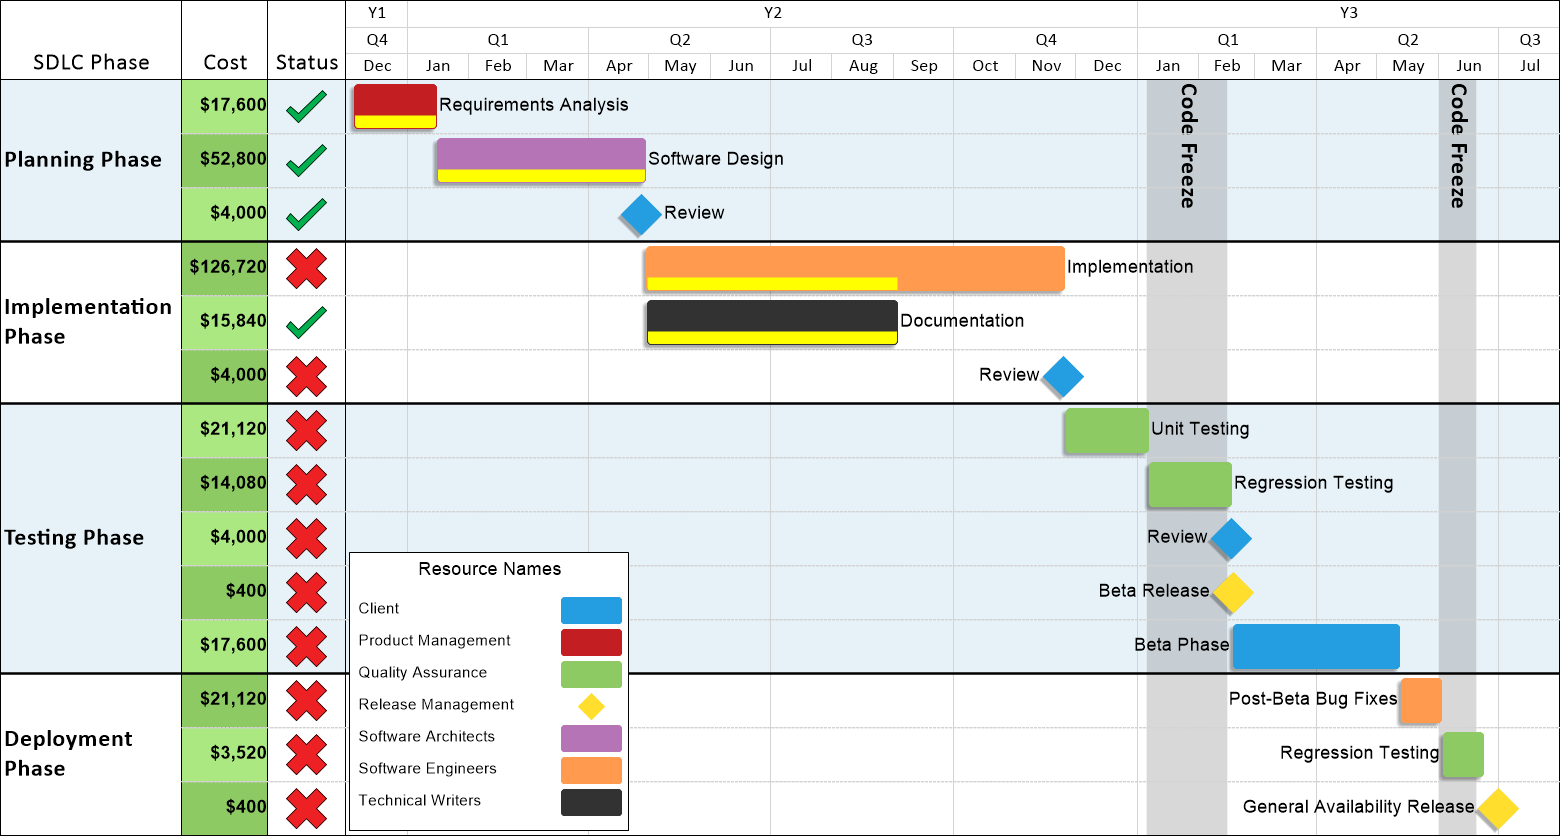
Task: Click the General Availability Release yellow diamond
Action: pos(1498,808)
